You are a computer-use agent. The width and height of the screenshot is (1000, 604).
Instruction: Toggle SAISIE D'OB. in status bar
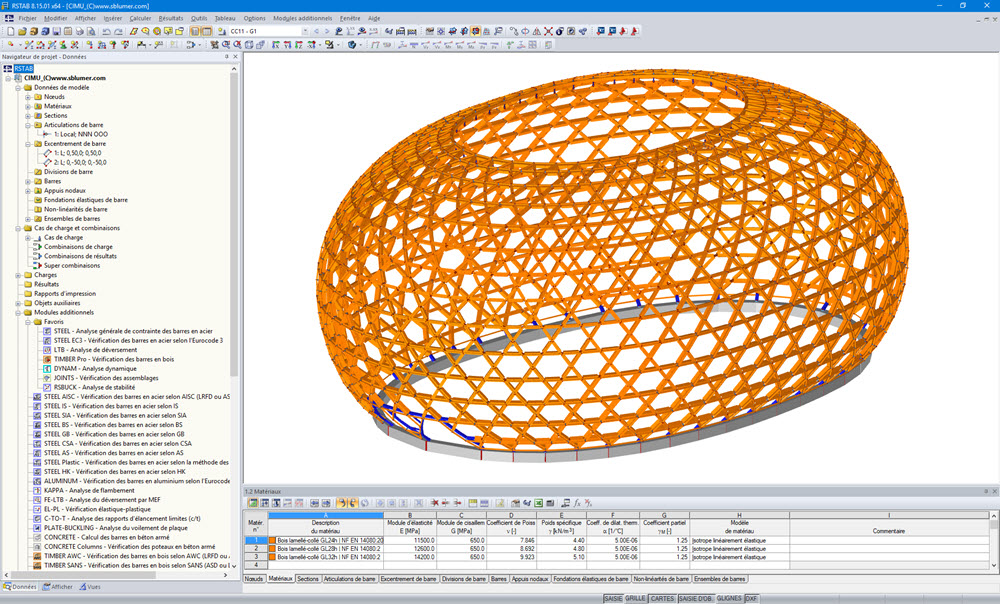point(696,598)
